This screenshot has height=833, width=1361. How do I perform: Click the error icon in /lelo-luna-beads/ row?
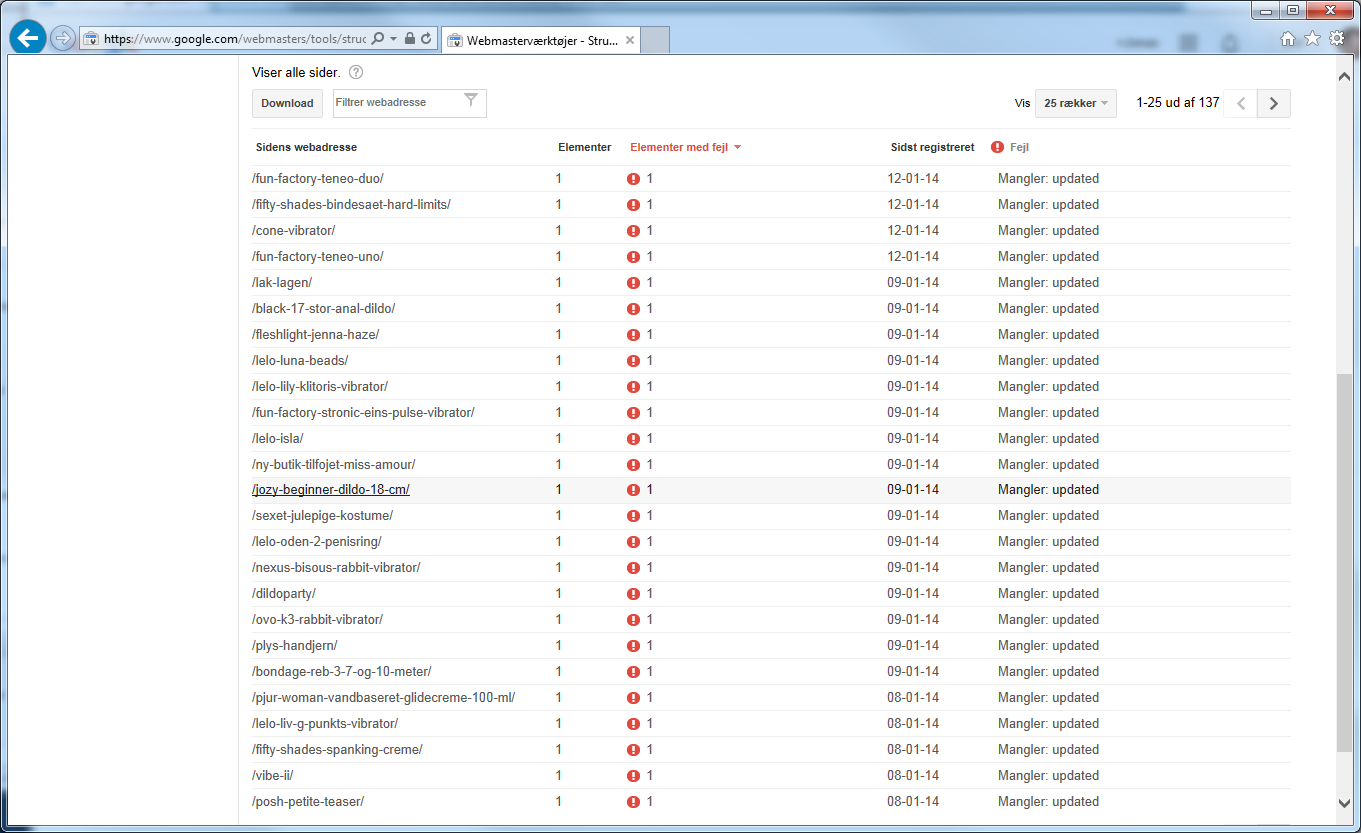coord(633,361)
